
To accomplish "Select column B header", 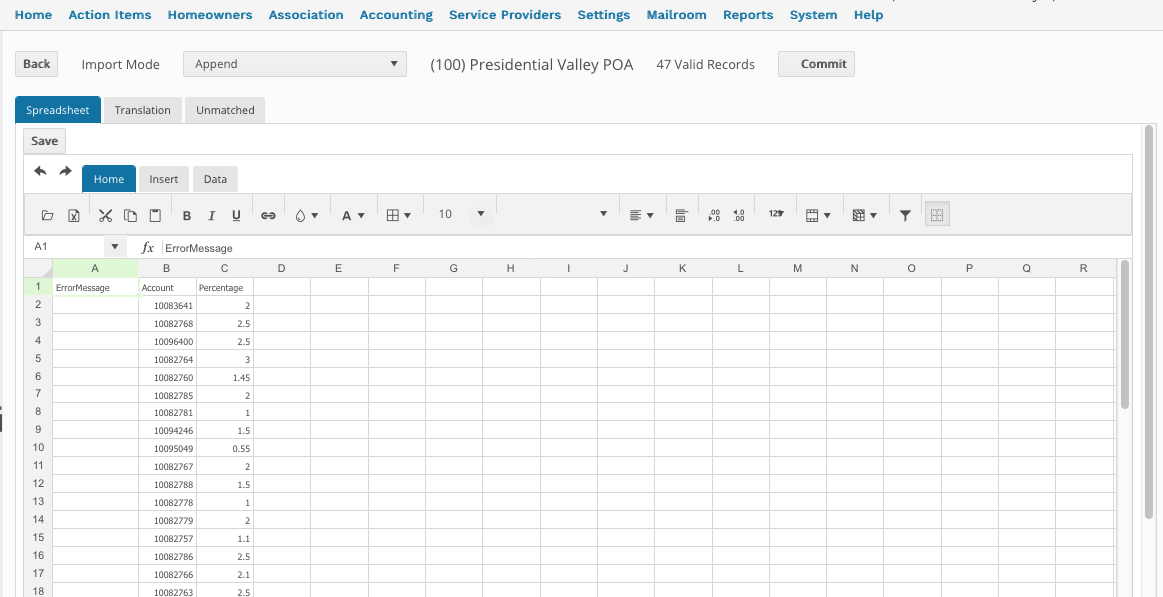I will click(167, 268).
